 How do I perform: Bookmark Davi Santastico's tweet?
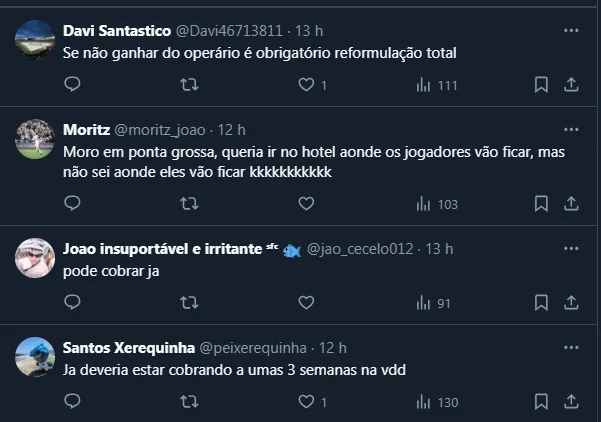pos(541,85)
